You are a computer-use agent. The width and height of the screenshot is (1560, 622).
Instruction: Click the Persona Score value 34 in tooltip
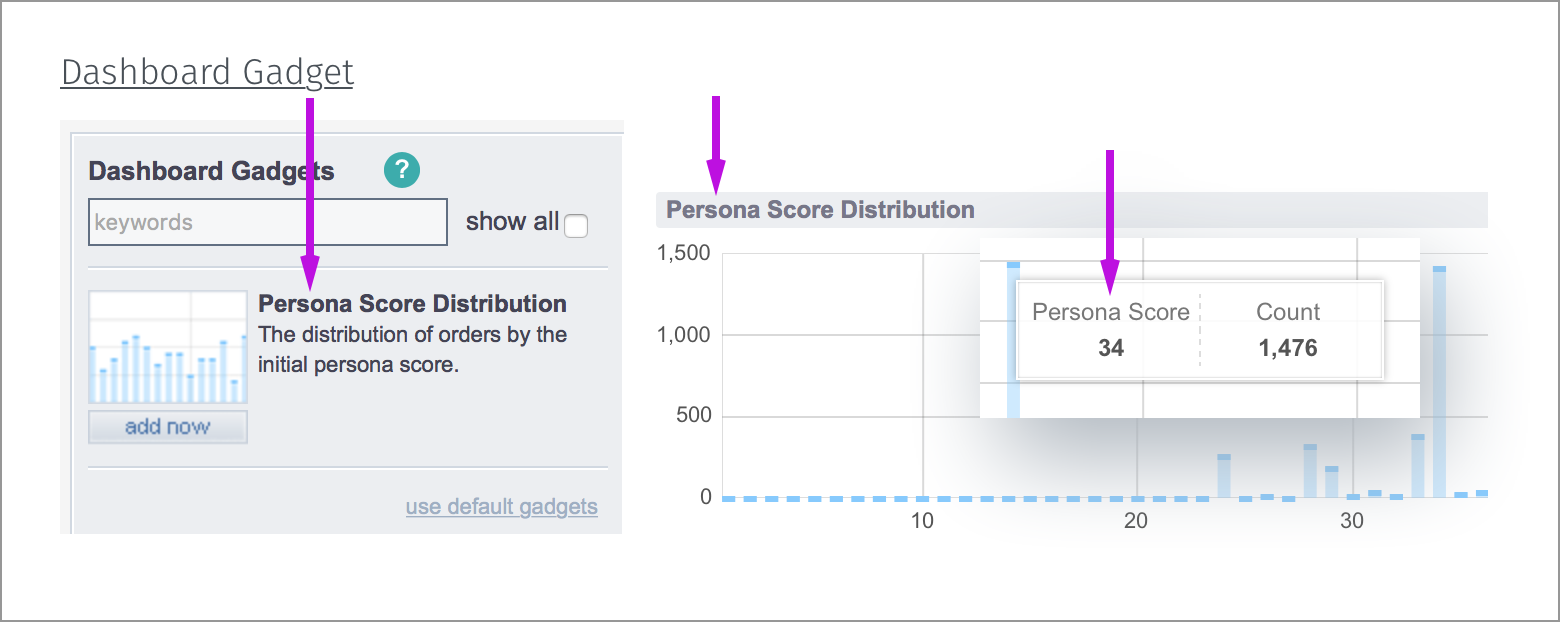point(1111,348)
